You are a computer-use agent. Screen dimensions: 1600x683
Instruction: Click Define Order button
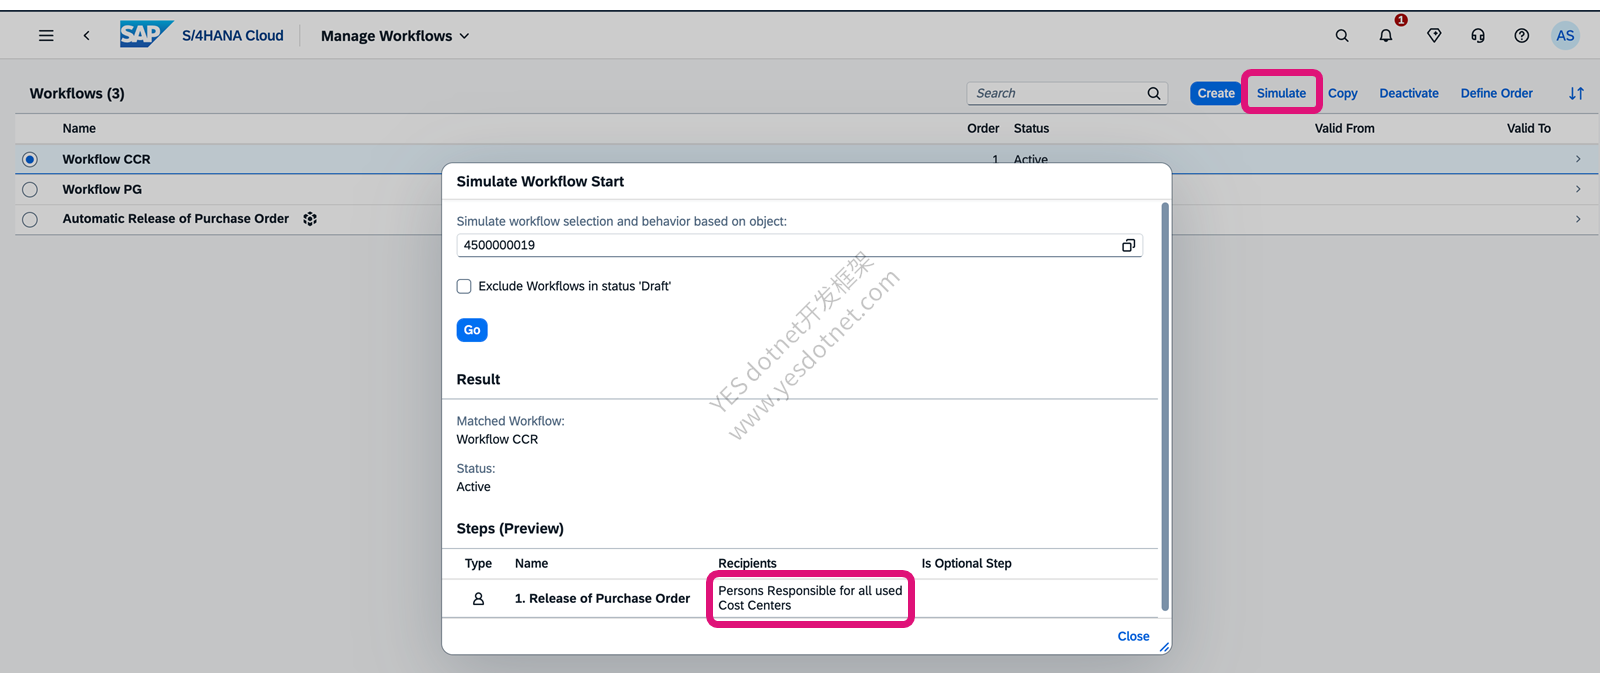[x=1496, y=93]
